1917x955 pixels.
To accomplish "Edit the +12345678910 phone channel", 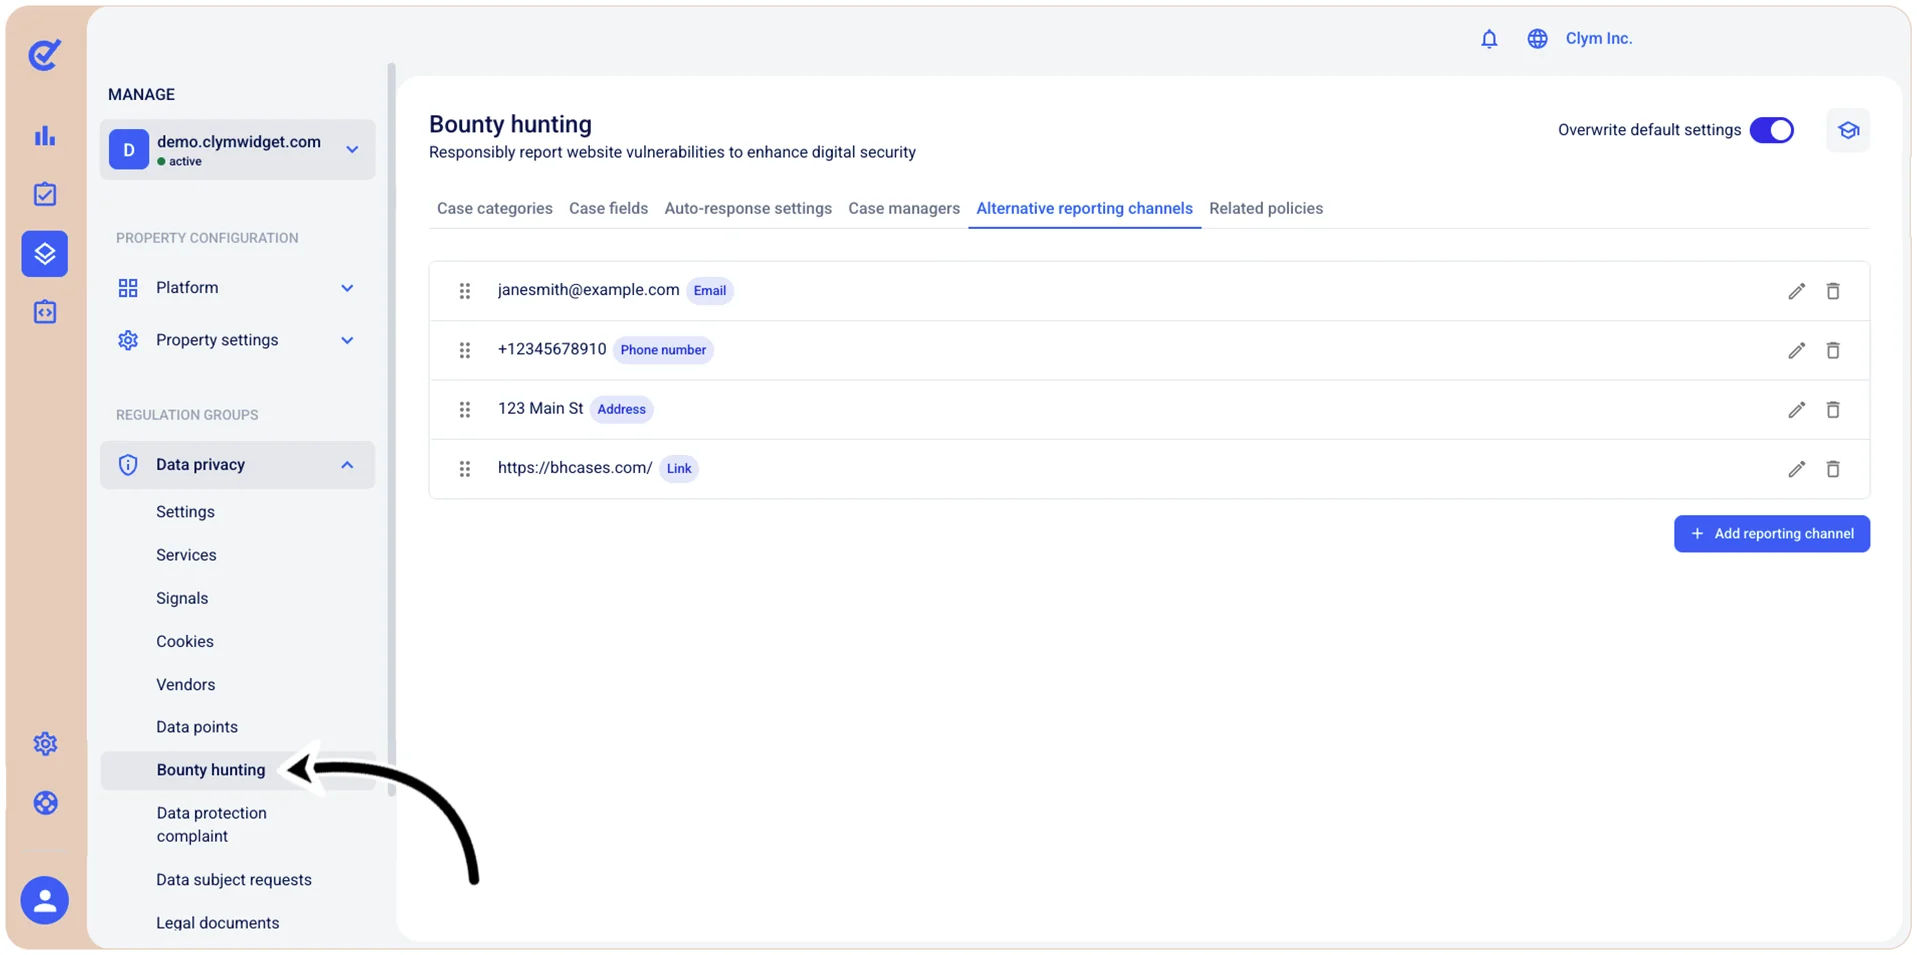I will (x=1796, y=350).
